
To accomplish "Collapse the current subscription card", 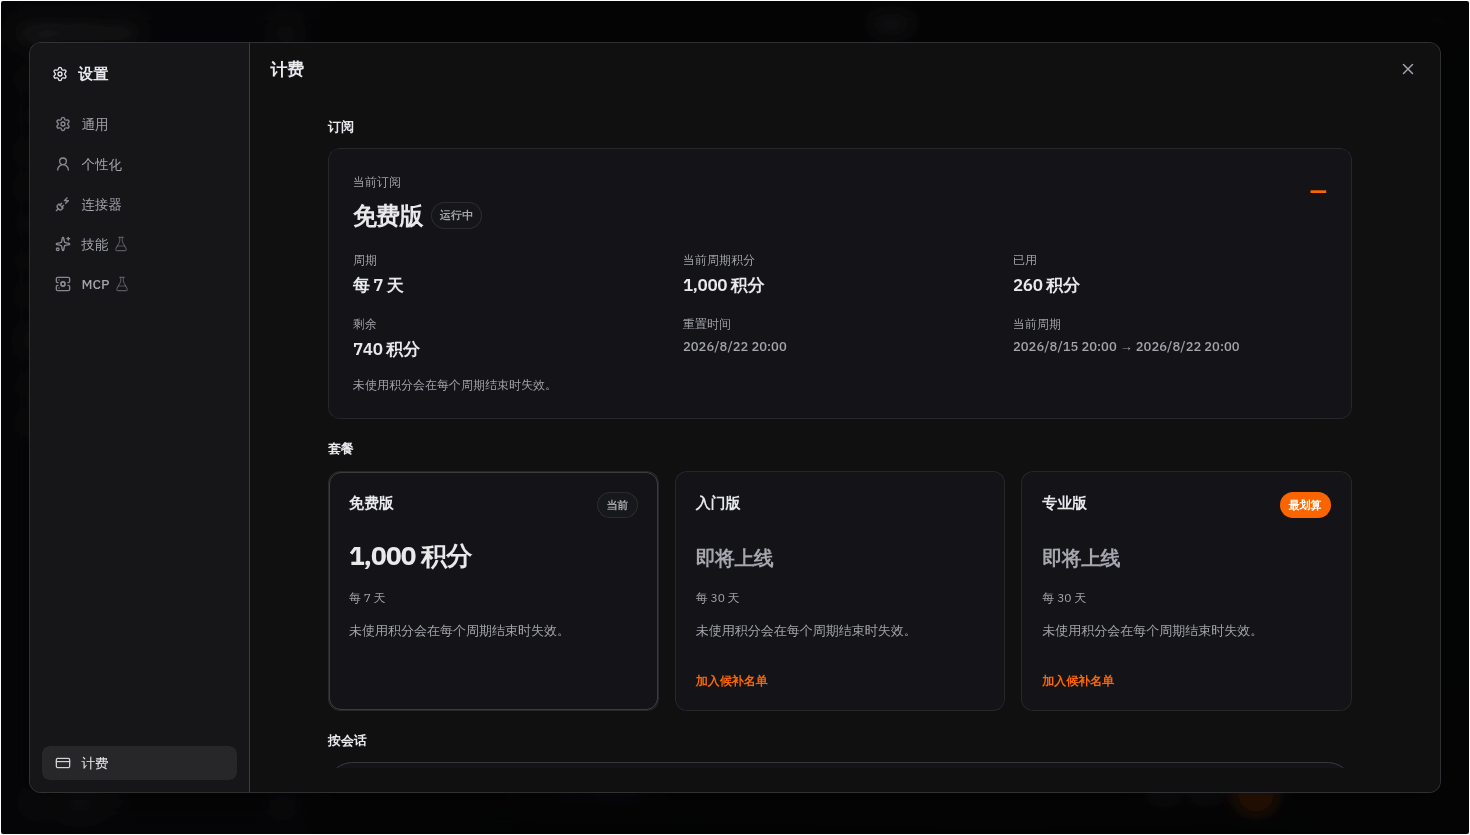I will [x=1318, y=191].
